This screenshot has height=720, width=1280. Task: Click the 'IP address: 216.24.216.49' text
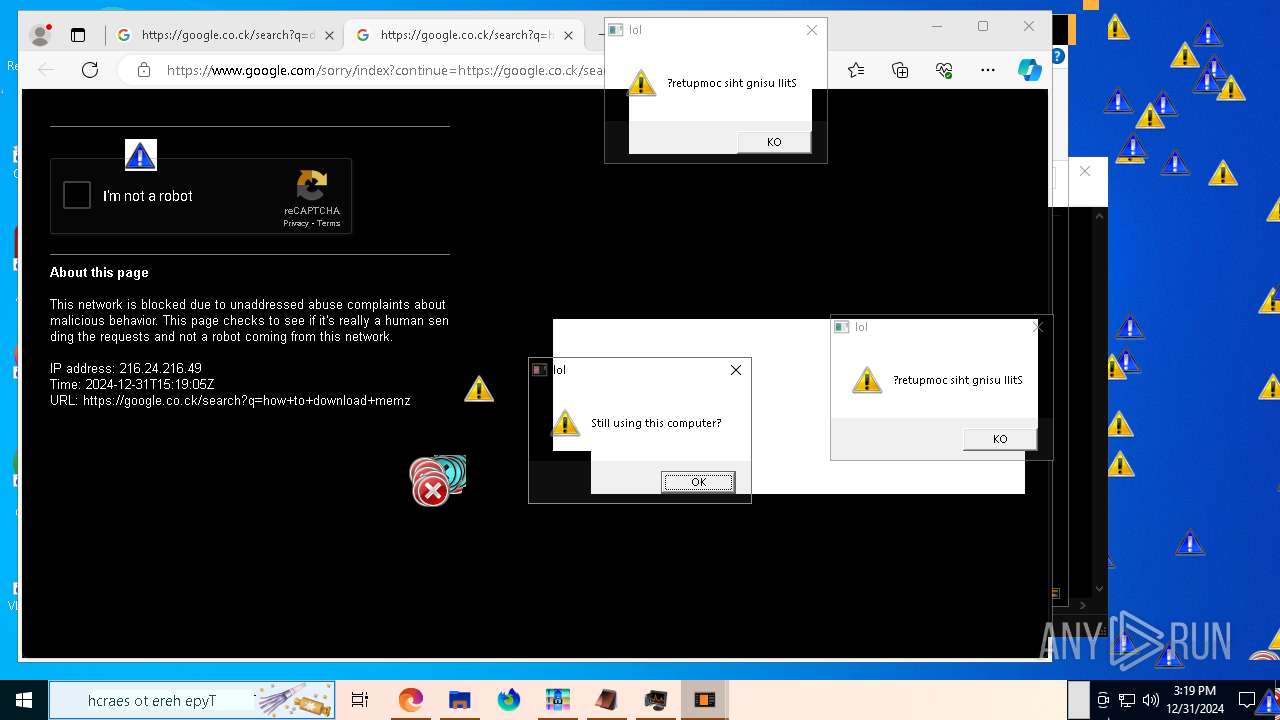[126, 368]
